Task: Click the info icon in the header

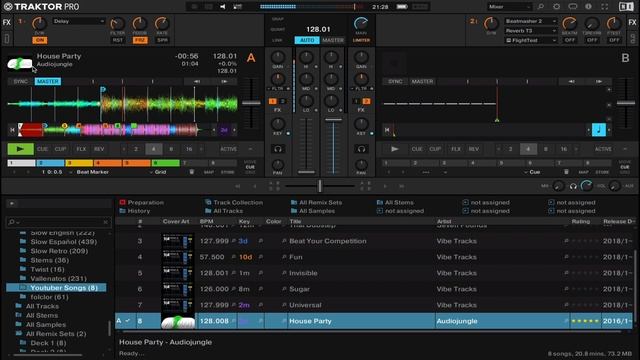Action: point(589,7)
